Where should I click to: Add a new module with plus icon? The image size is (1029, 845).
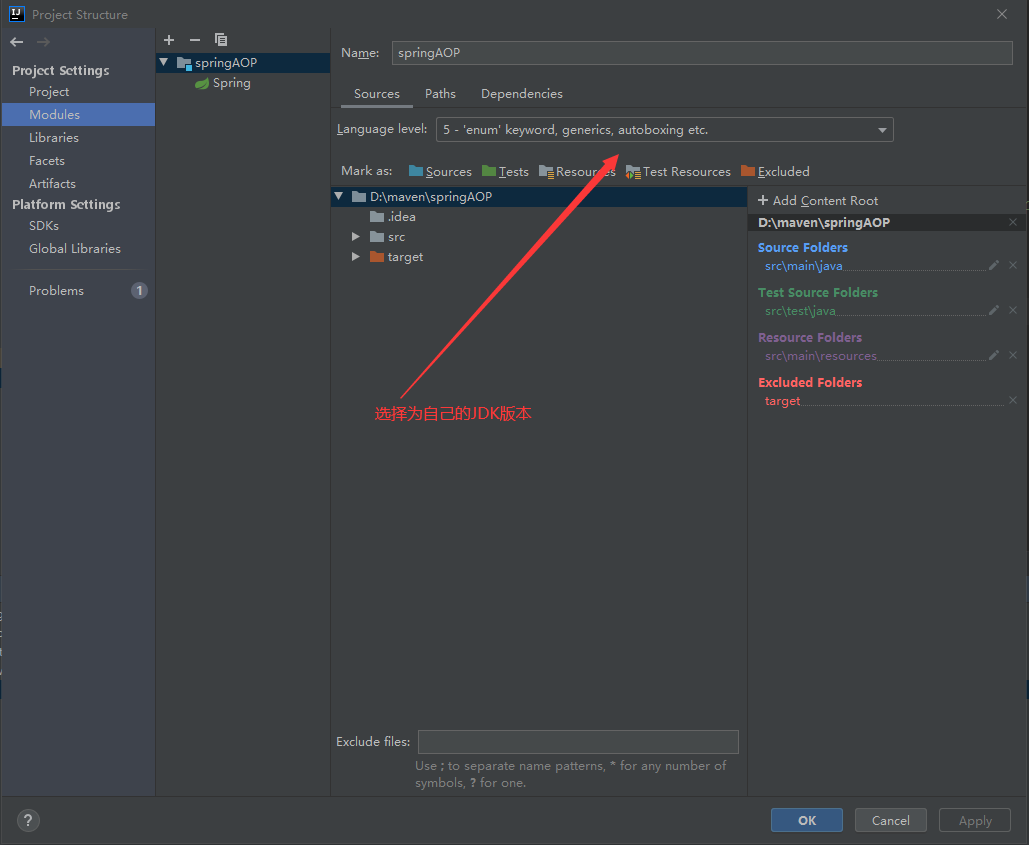tap(169, 40)
